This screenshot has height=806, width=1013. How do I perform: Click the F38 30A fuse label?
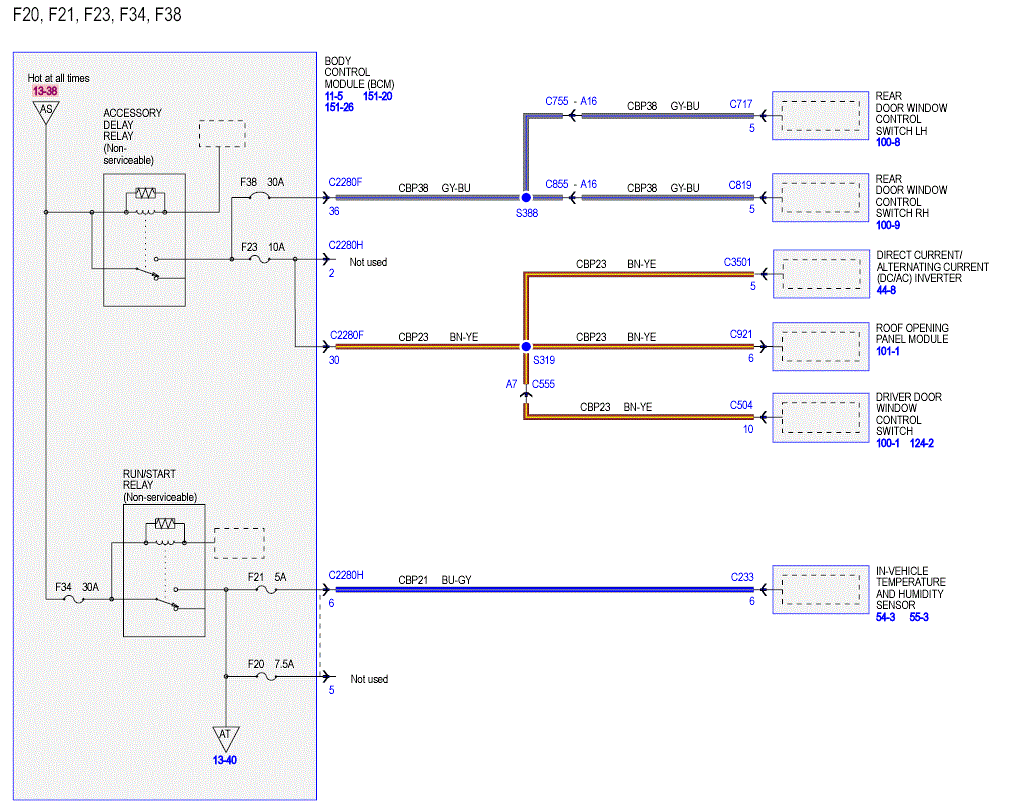pos(262,182)
